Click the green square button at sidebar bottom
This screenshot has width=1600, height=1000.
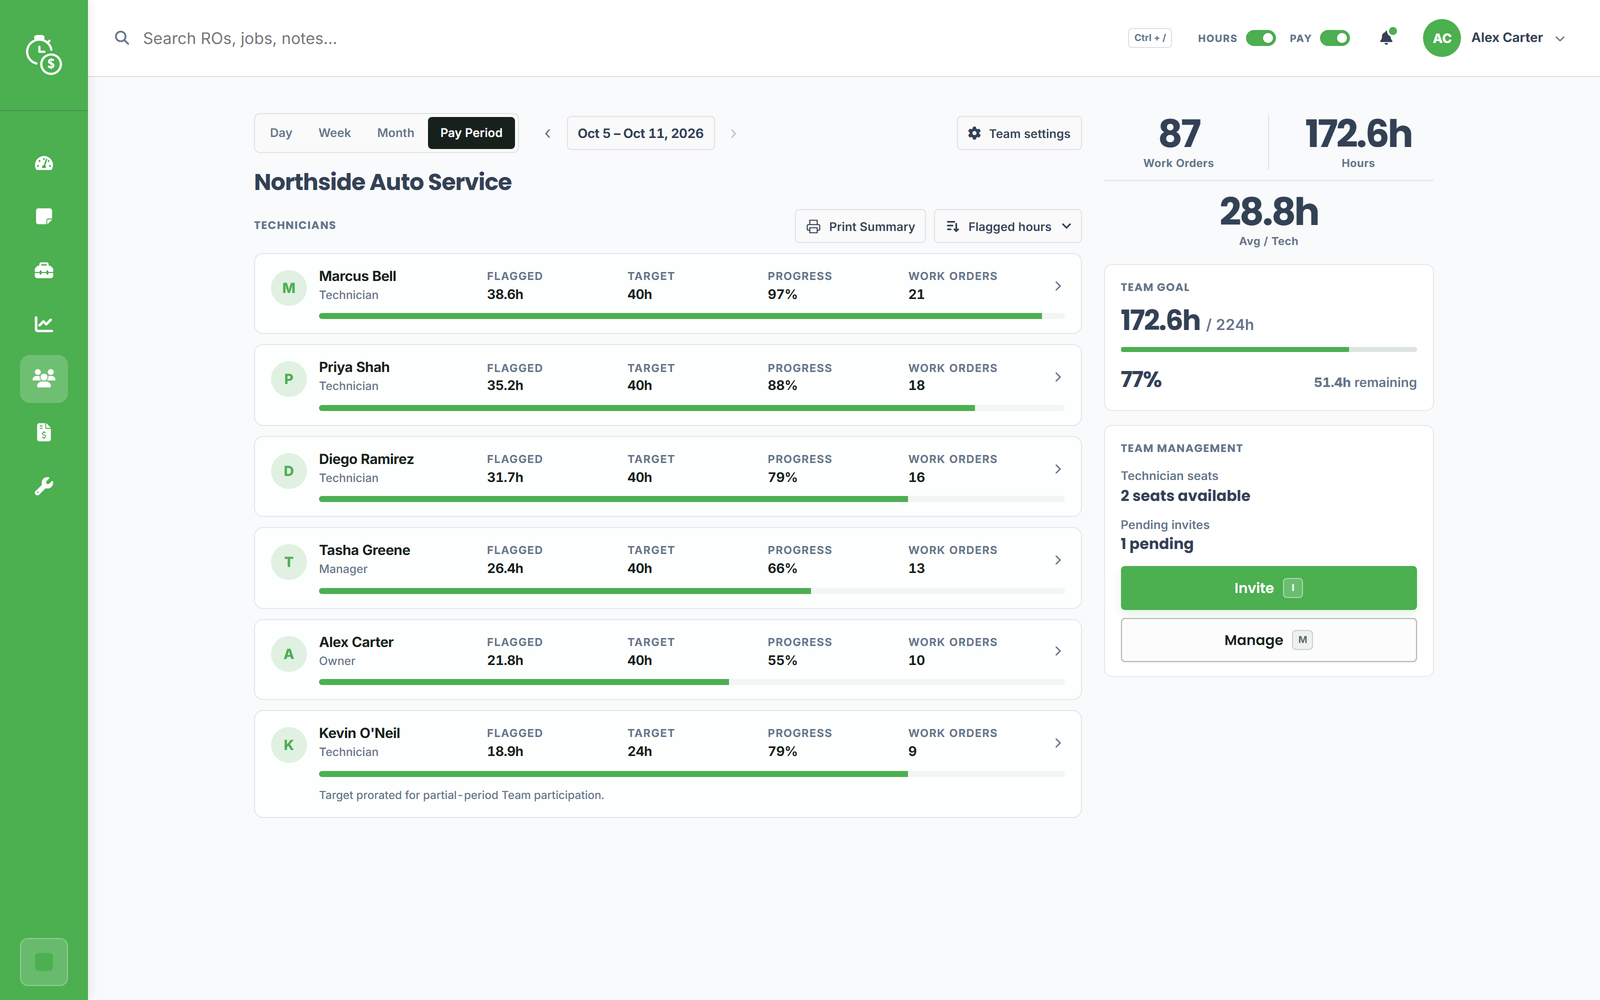click(x=44, y=962)
